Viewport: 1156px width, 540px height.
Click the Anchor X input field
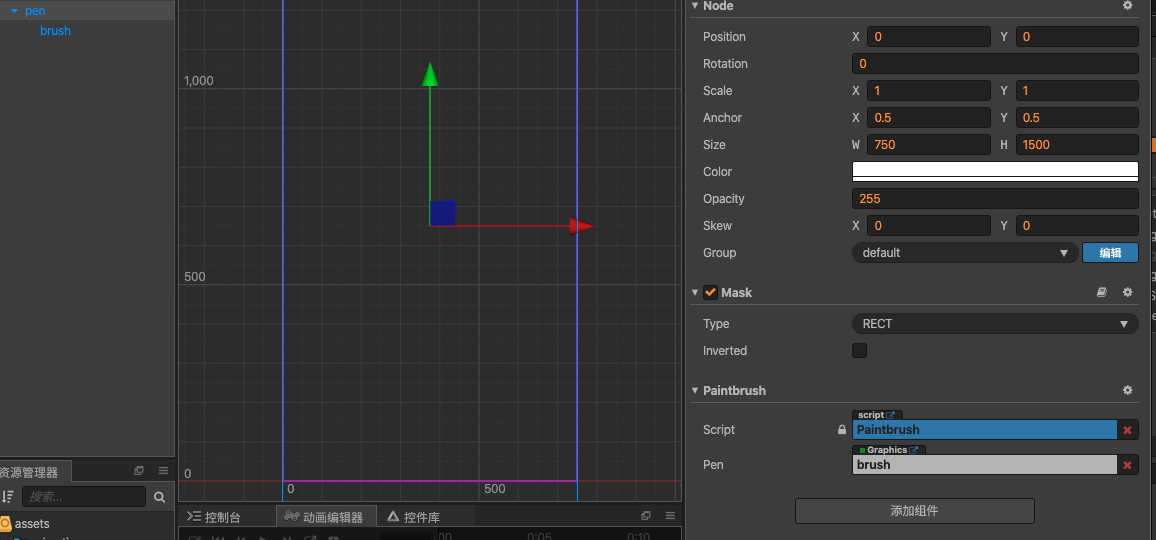coord(929,117)
